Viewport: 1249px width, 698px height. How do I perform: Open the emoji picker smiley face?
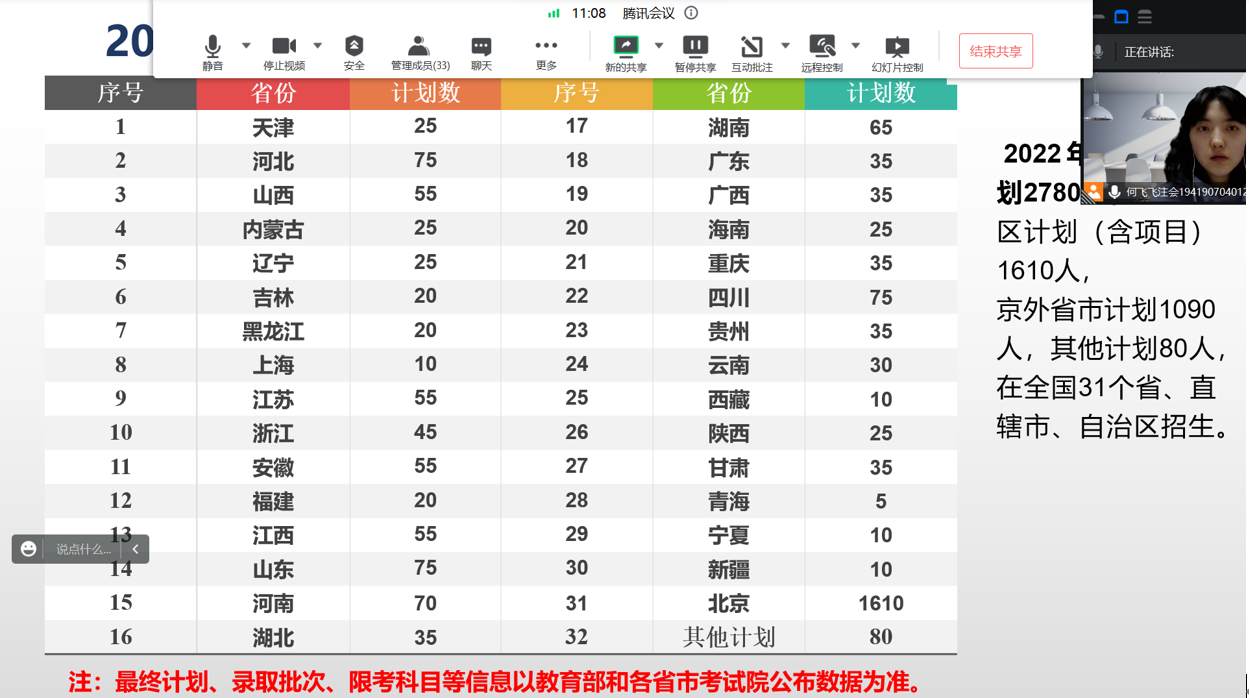coord(29,549)
